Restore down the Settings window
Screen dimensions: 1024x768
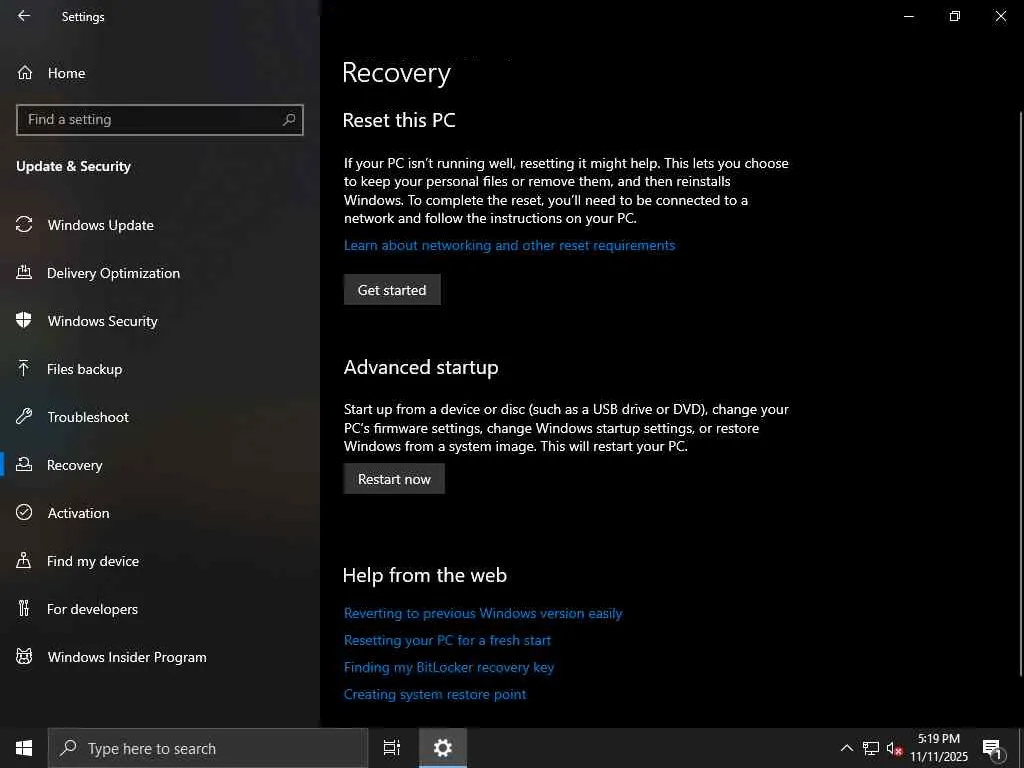coord(955,16)
